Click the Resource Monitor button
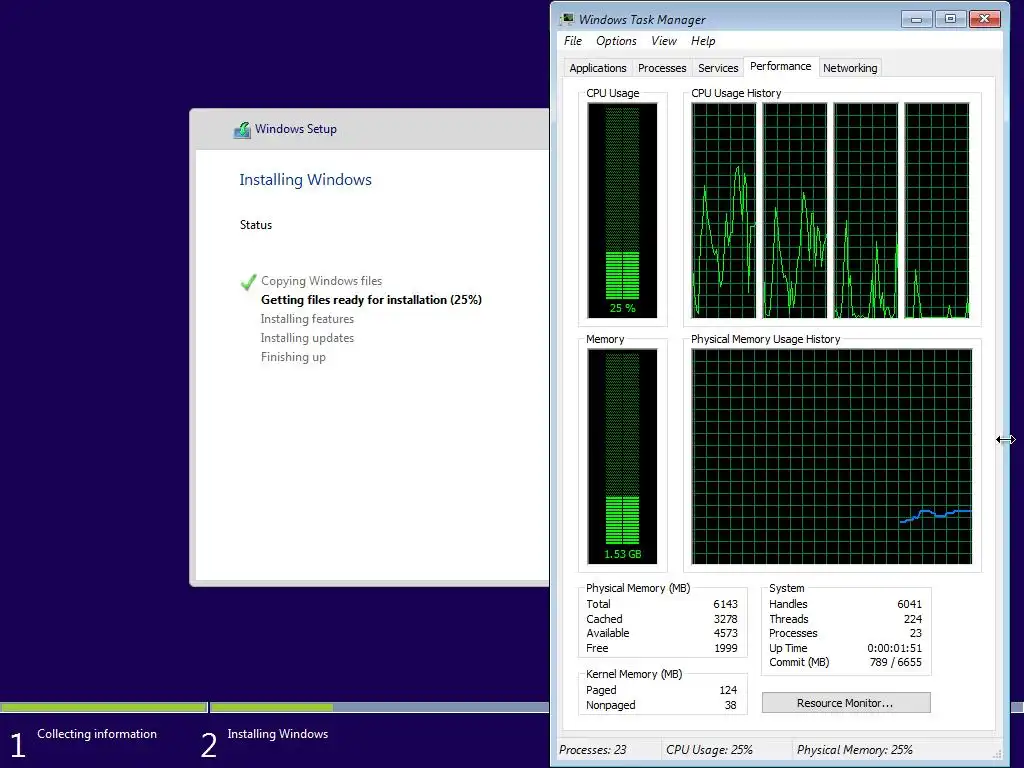This screenshot has width=1024, height=768. [846, 703]
